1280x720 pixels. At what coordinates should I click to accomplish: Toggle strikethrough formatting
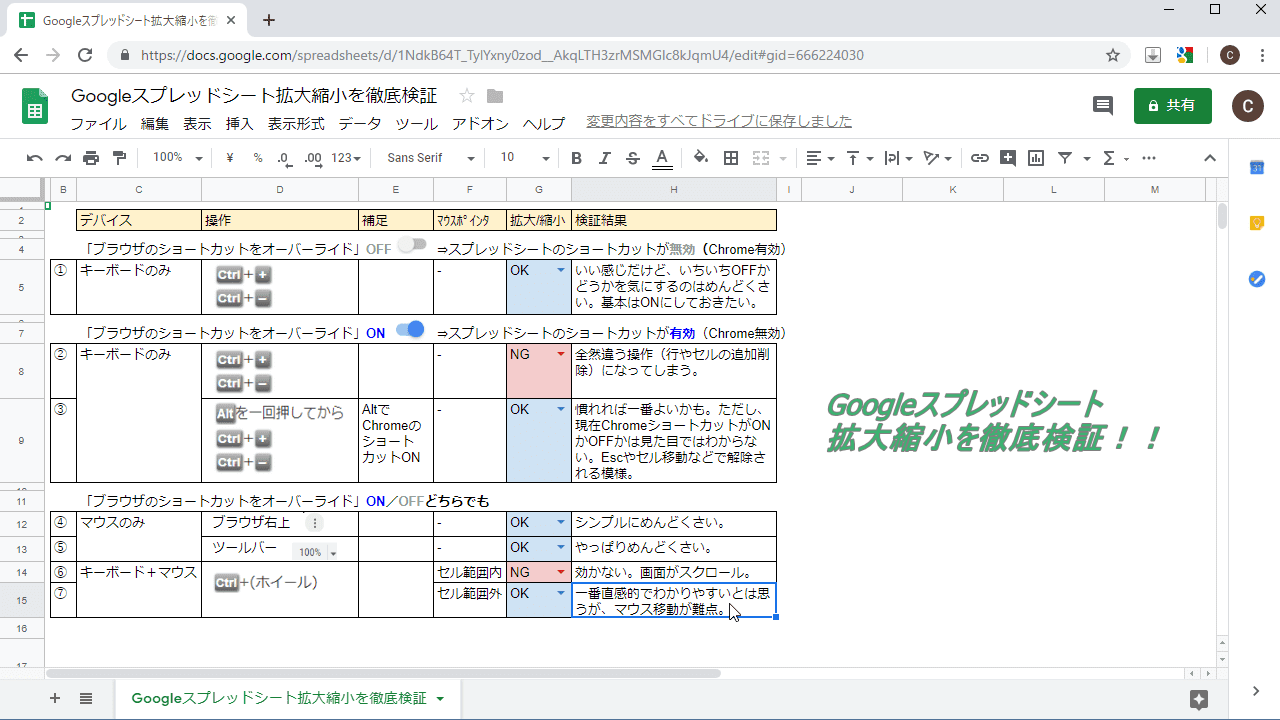pyautogui.click(x=632, y=158)
